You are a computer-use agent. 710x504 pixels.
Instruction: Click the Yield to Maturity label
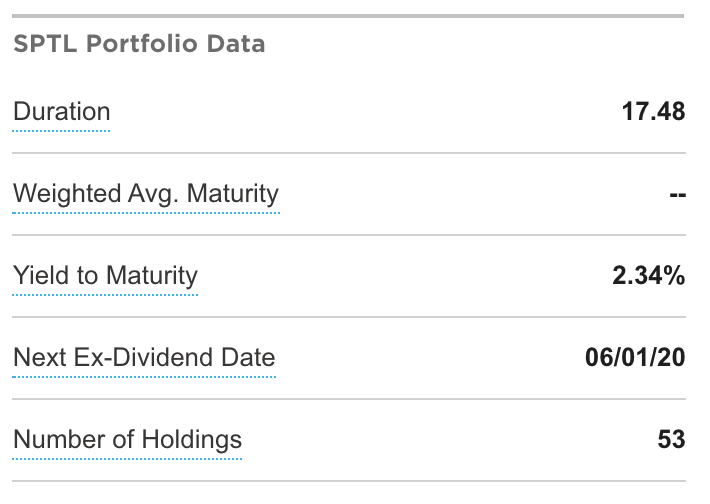point(105,276)
